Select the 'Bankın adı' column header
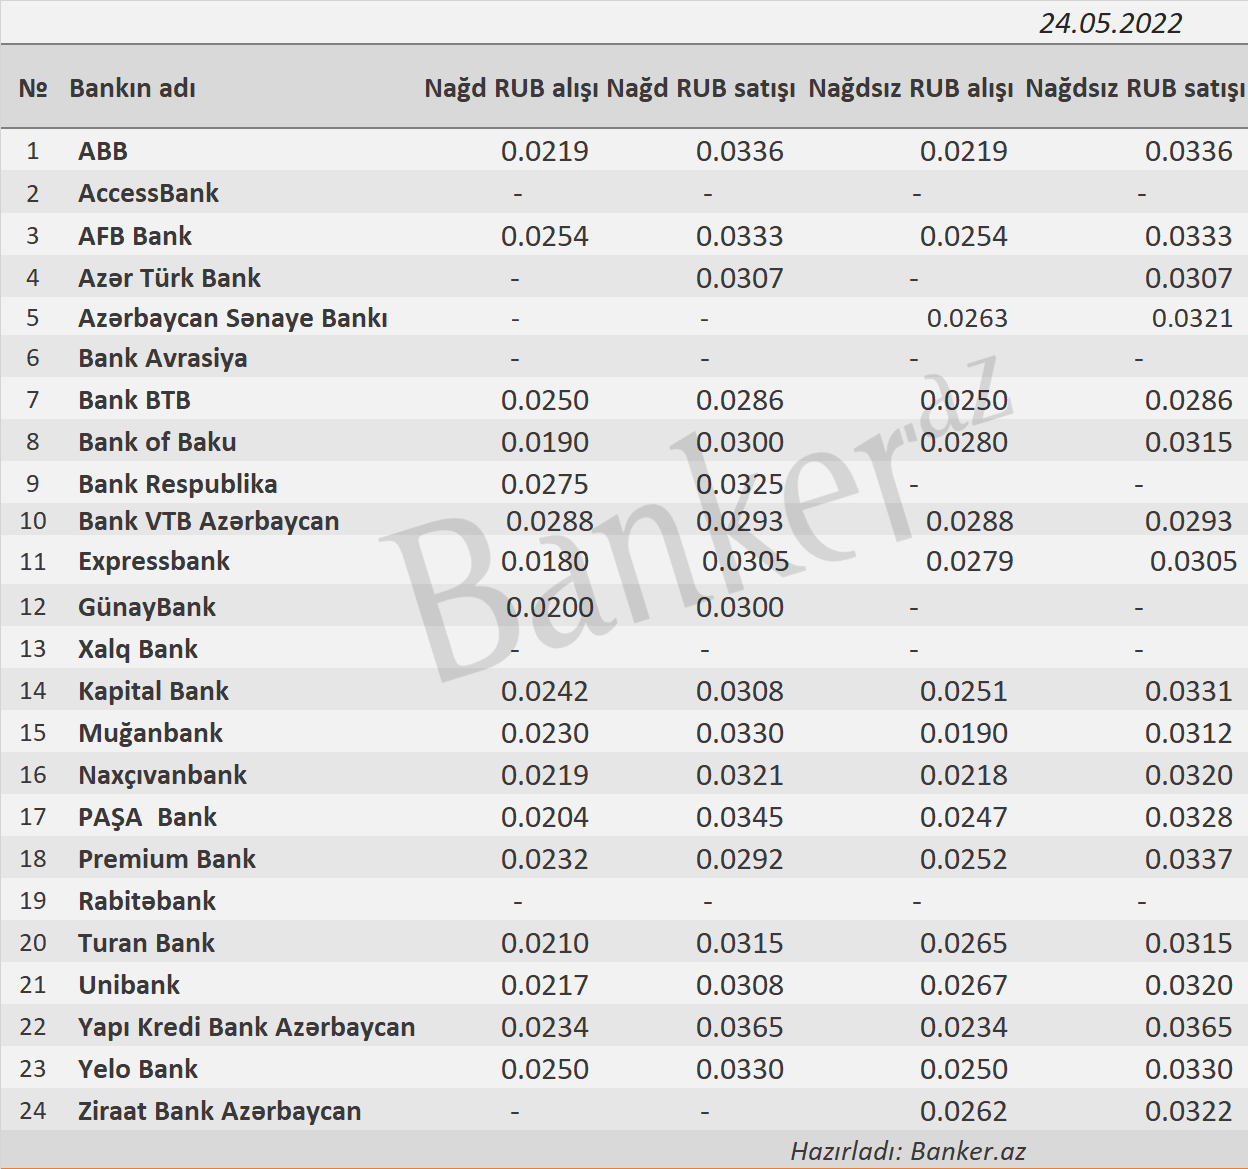The width and height of the screenshot is (1248, 1169). click(x=132, y=88)
